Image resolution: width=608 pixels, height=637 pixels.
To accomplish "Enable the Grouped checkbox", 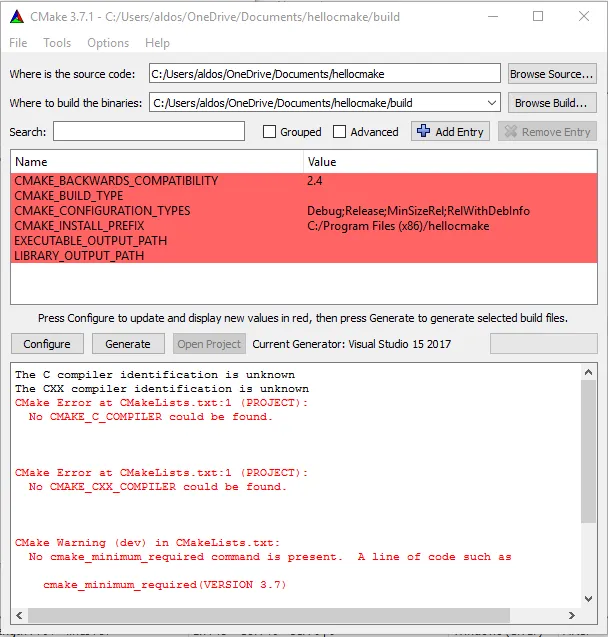I will [x=269, y=132].
